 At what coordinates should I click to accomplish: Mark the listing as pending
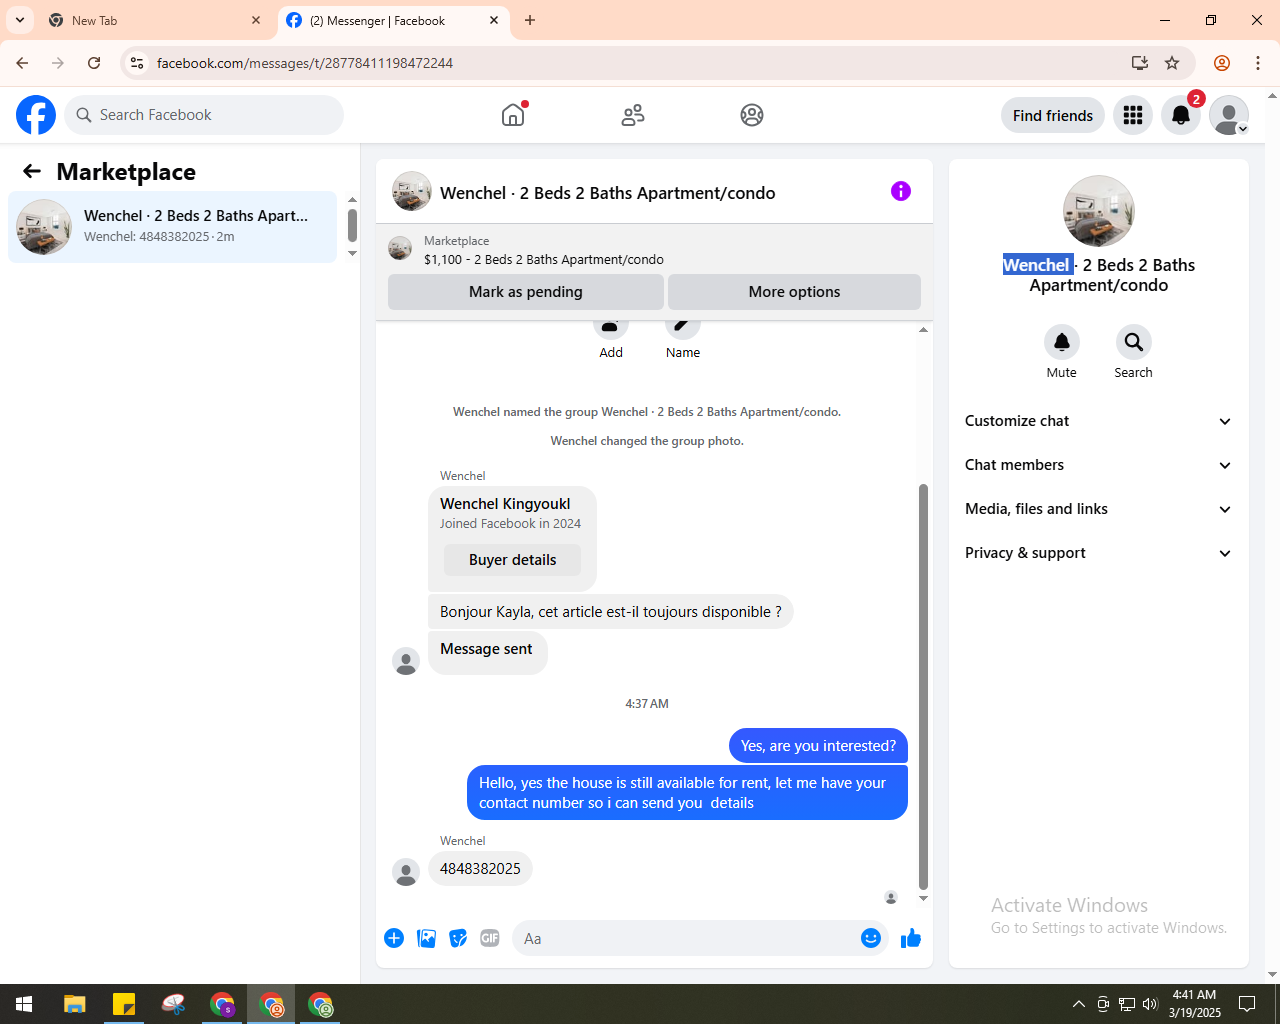[x=526, y=292]
